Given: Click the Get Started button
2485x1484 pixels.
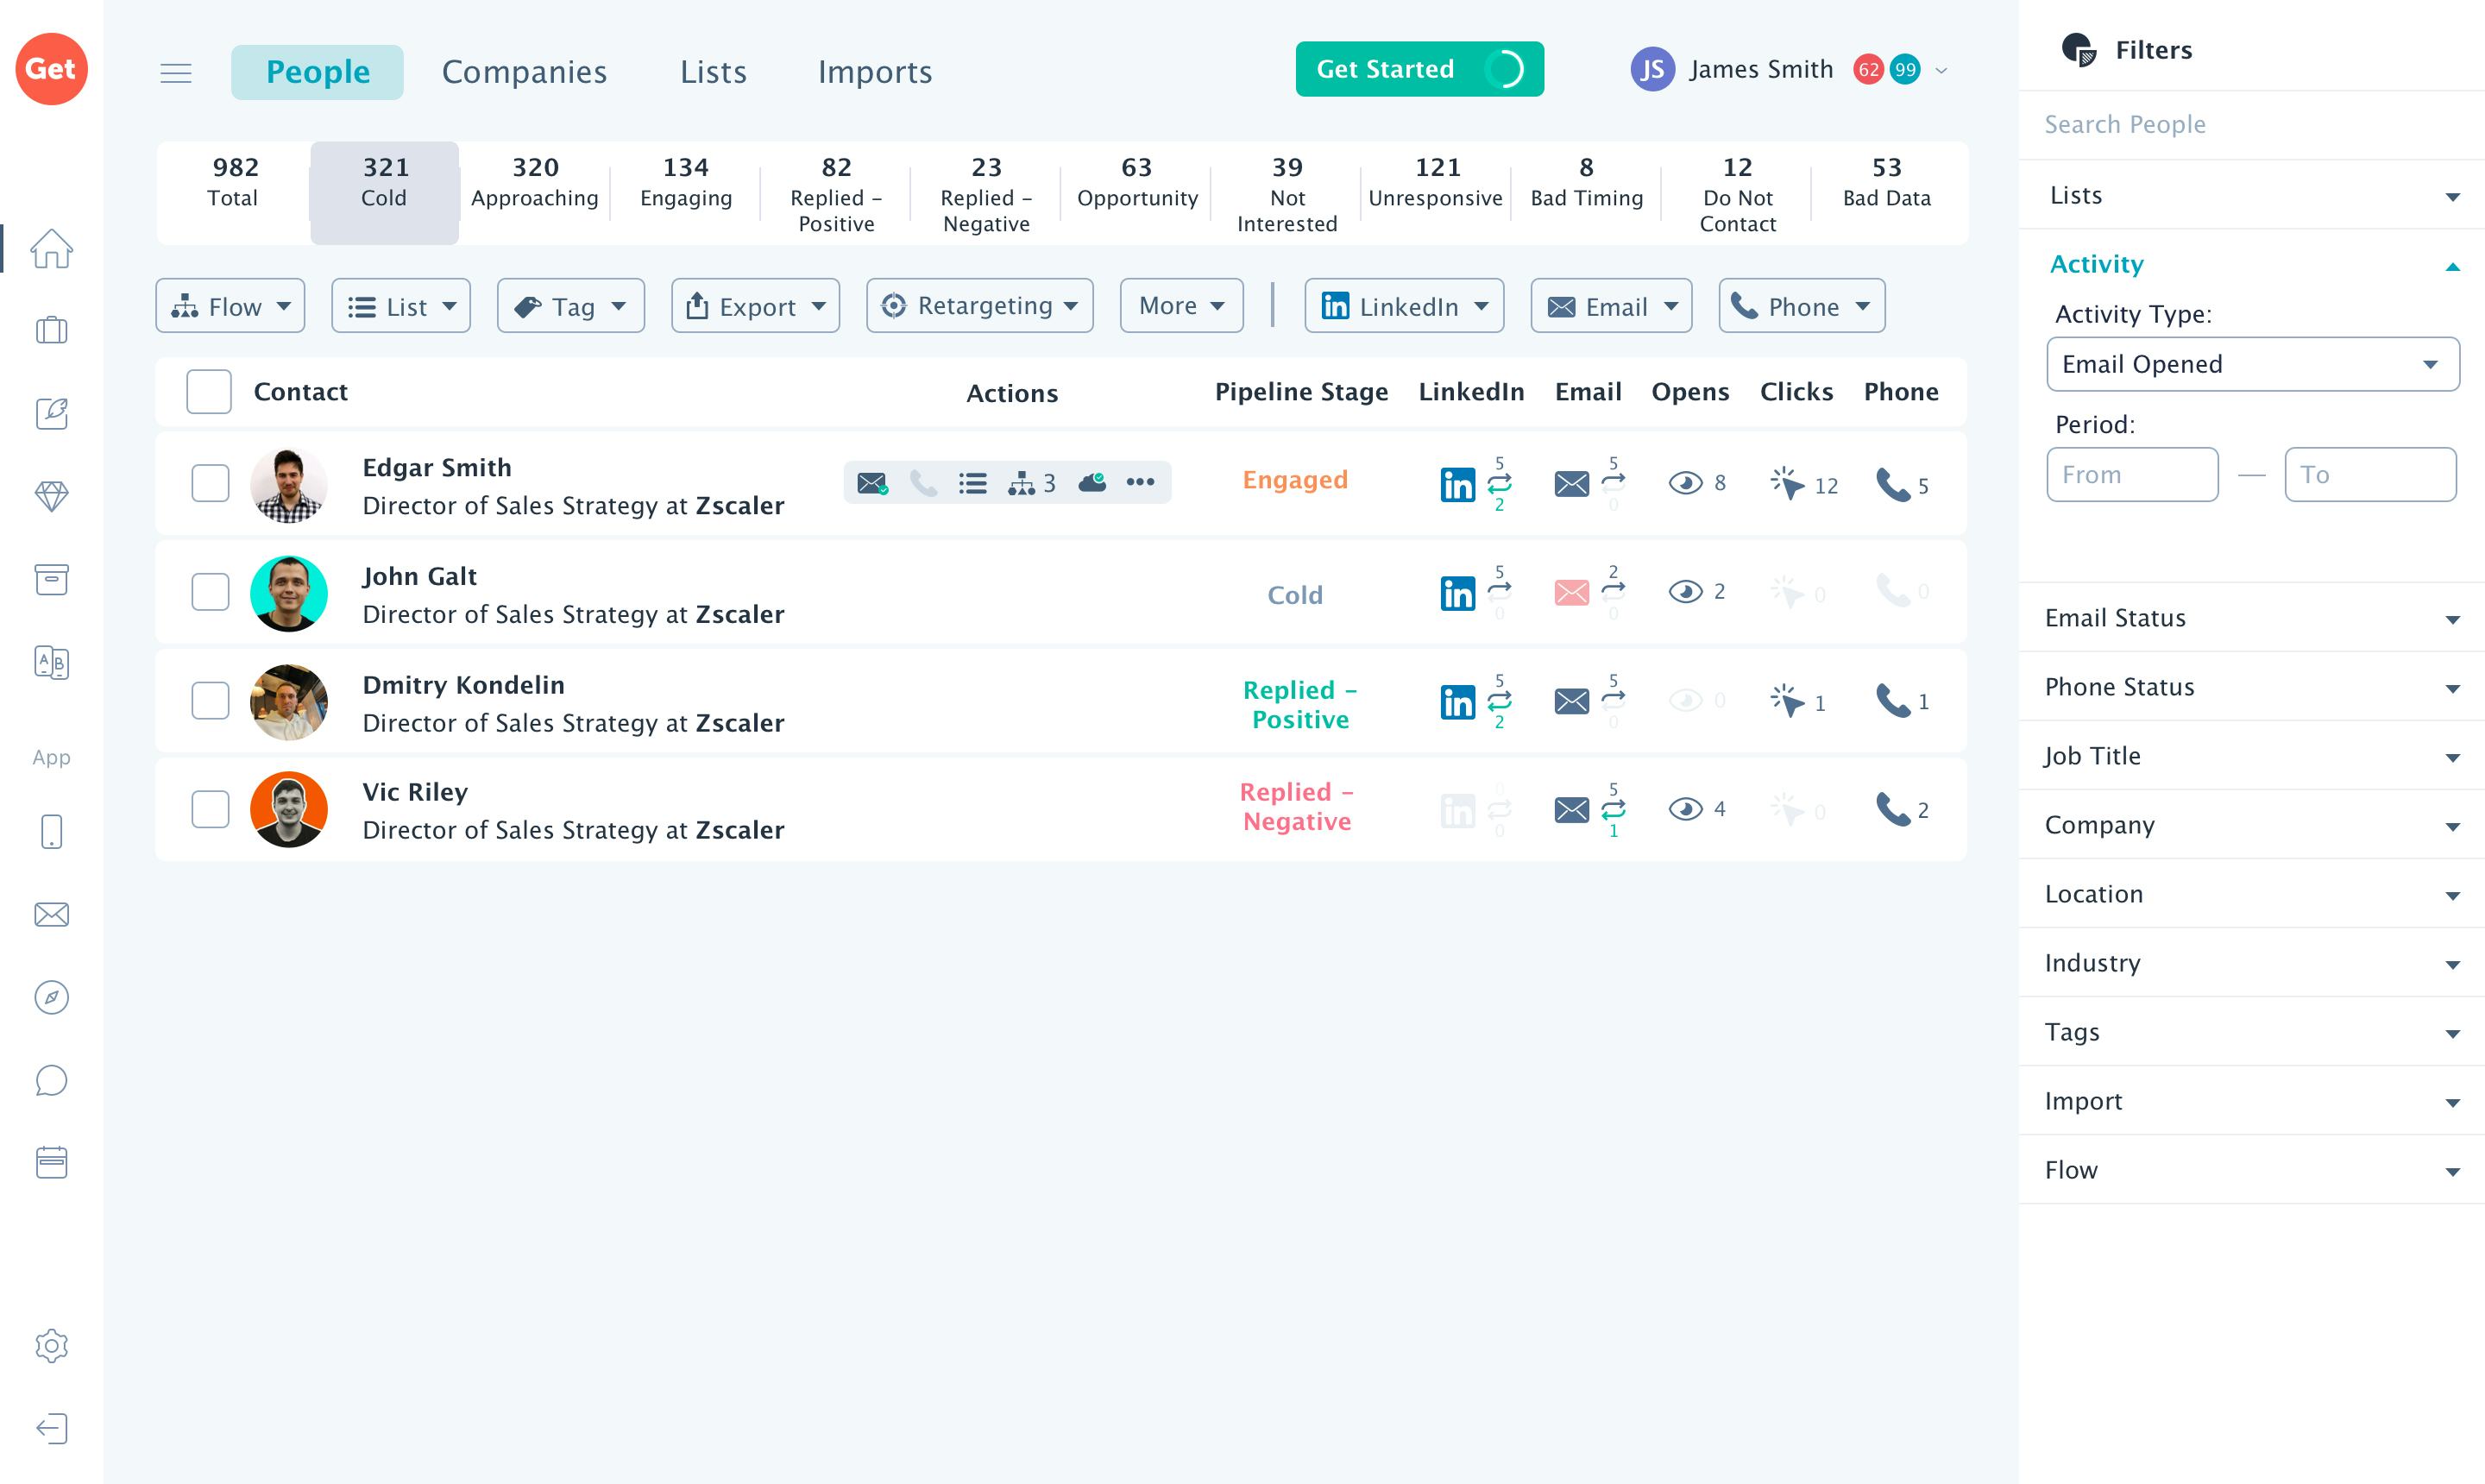Looking at the screenshot, I should (1385, 69).
